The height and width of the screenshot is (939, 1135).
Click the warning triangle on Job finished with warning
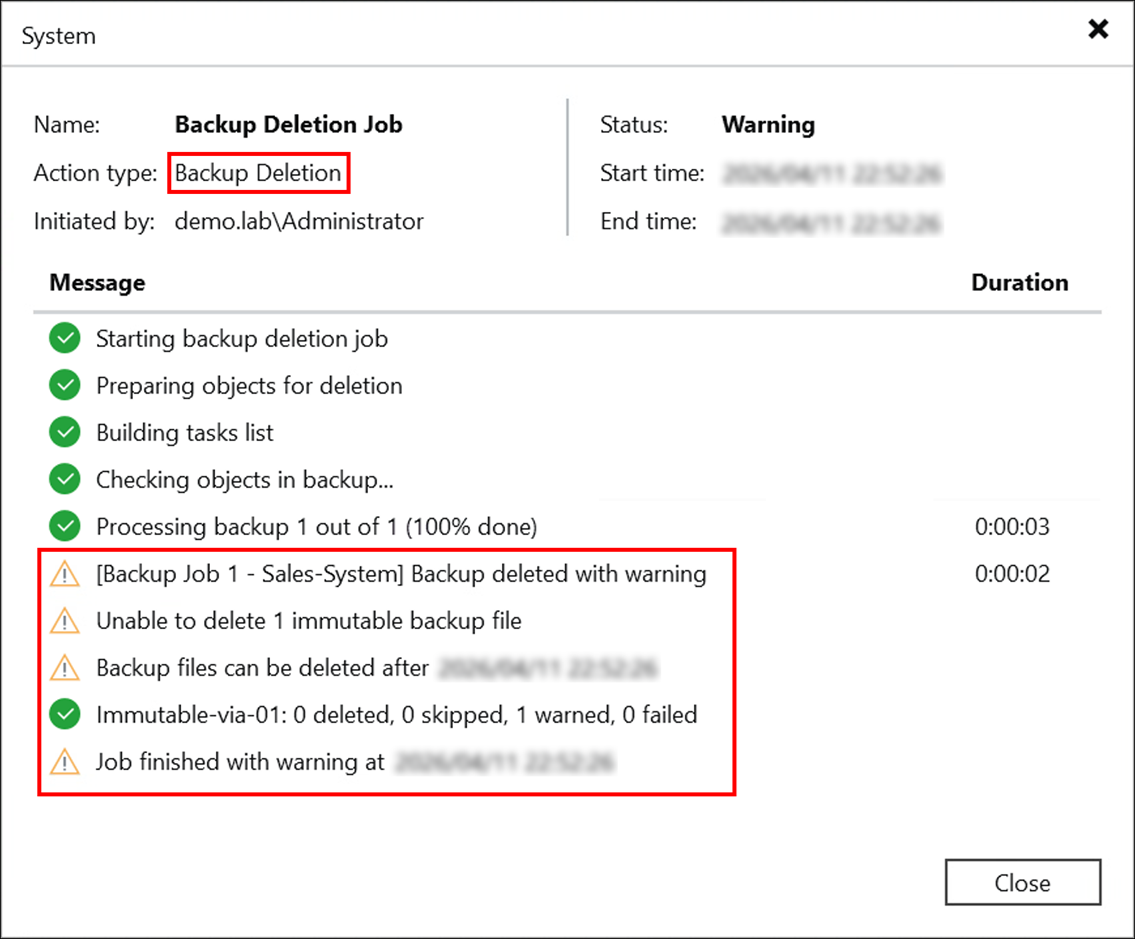coord(63,761)
